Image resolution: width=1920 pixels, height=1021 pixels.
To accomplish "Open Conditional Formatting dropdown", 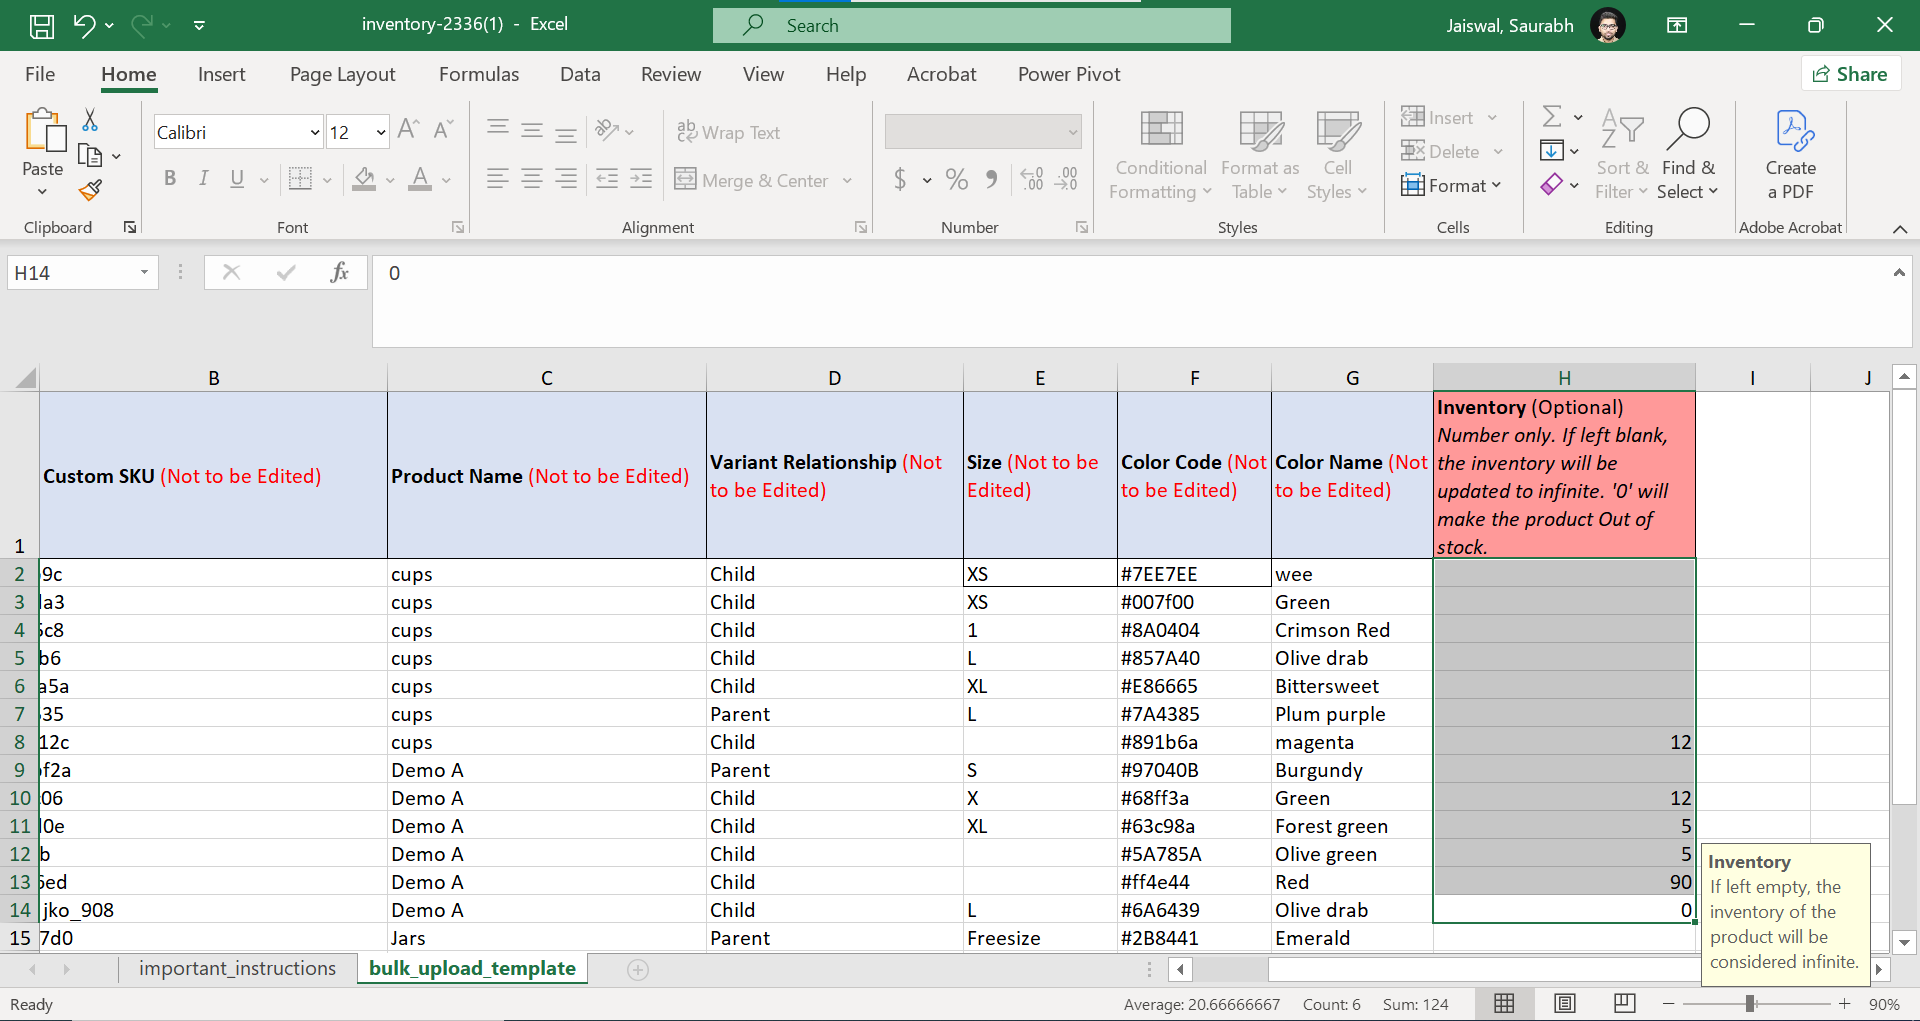I will pyautogui.click(x=1161, y=155).
